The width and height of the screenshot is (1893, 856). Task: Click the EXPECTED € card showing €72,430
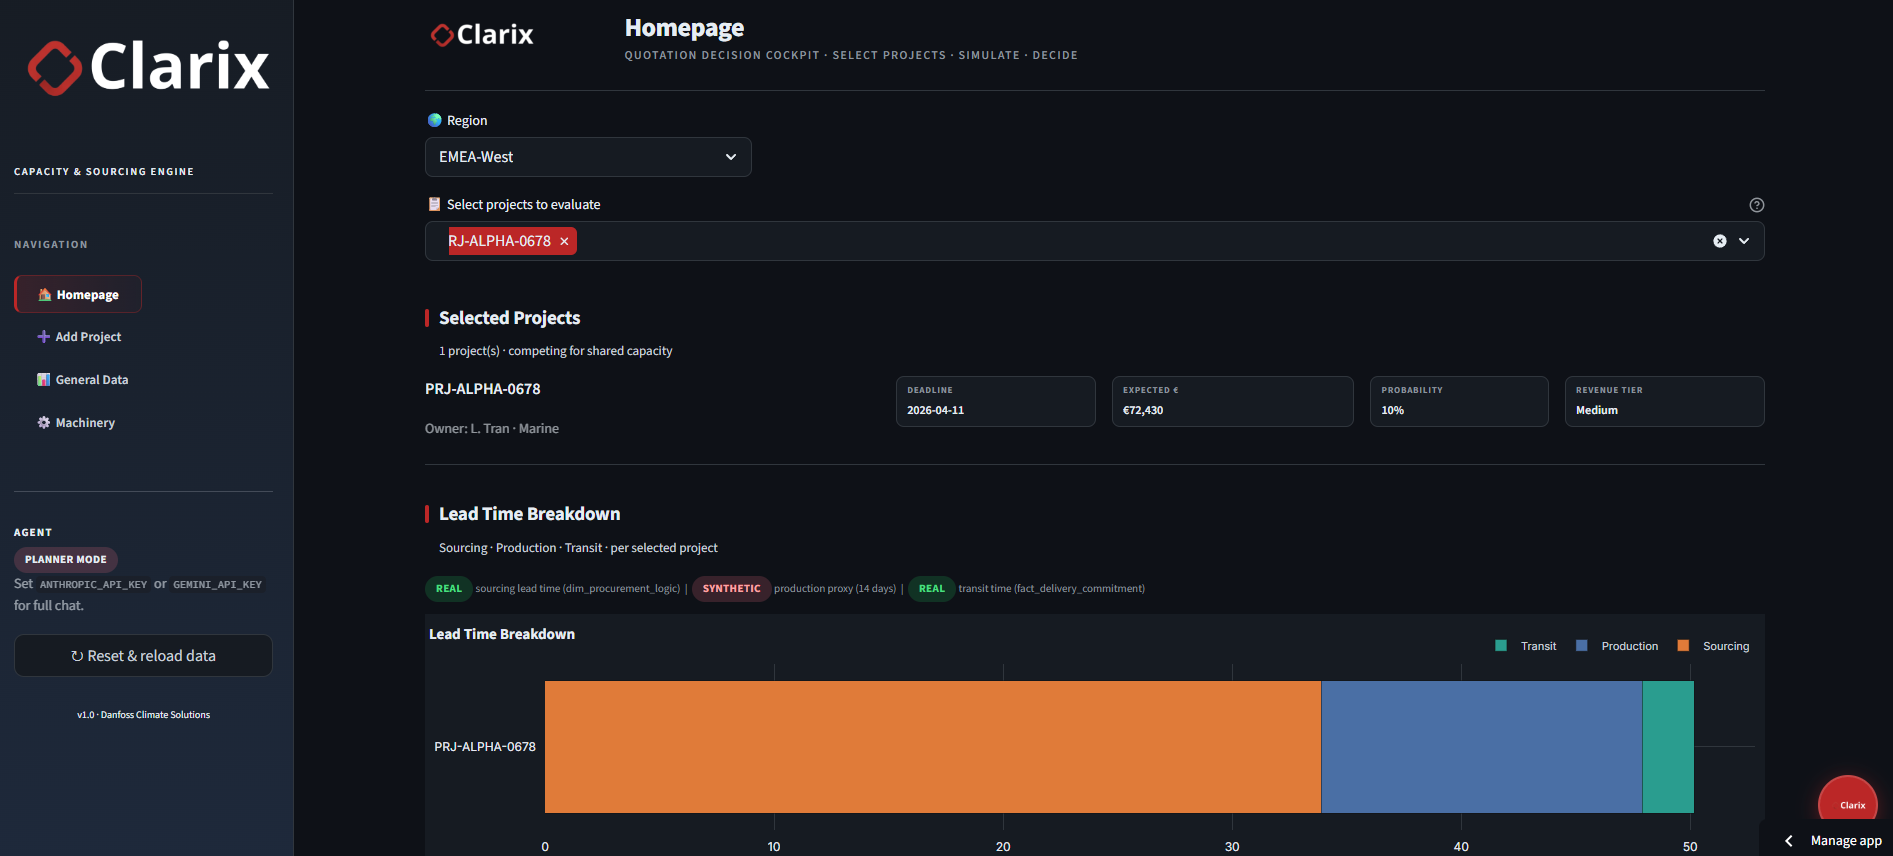pyautogui.click(x=1233, y=401)
